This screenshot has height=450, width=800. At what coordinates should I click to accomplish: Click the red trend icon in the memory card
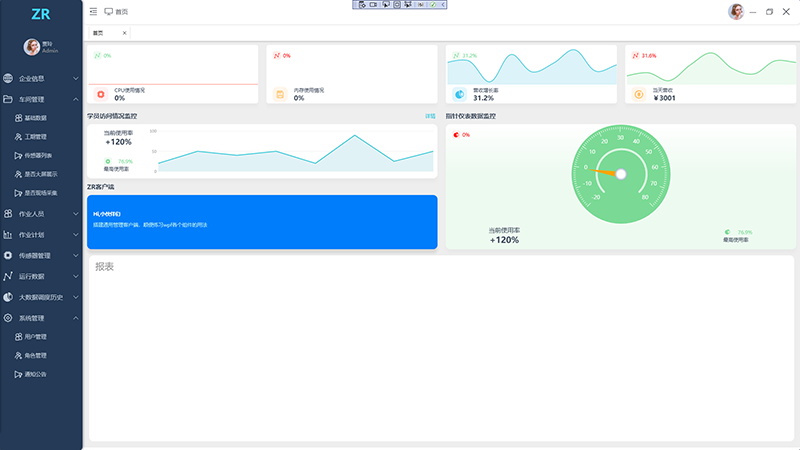point(277,56)
